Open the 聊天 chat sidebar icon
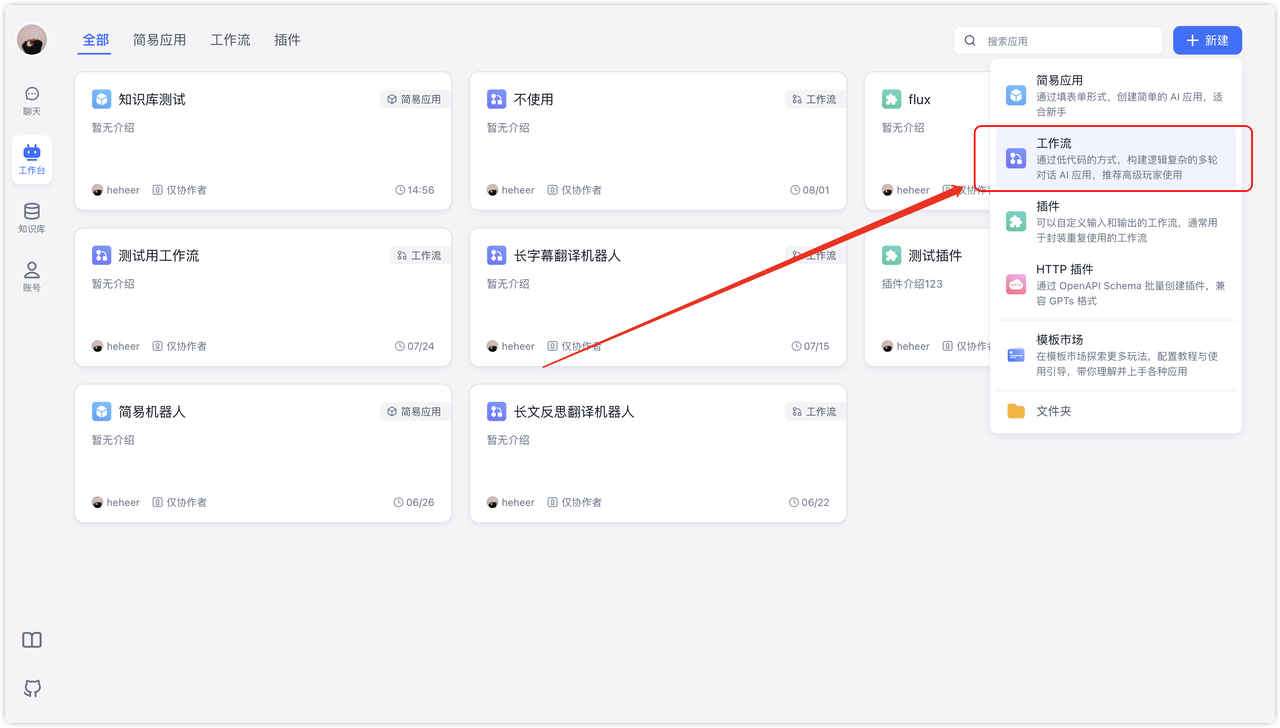The width and height of the screenshot is (1280, 728). [32, 100]
